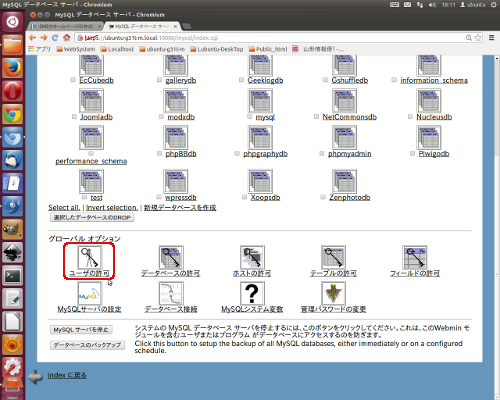The width and height of the screenshot is (500, 400).
Task: Click the phpBBdb database icon
Action: [x=176, y=137]
